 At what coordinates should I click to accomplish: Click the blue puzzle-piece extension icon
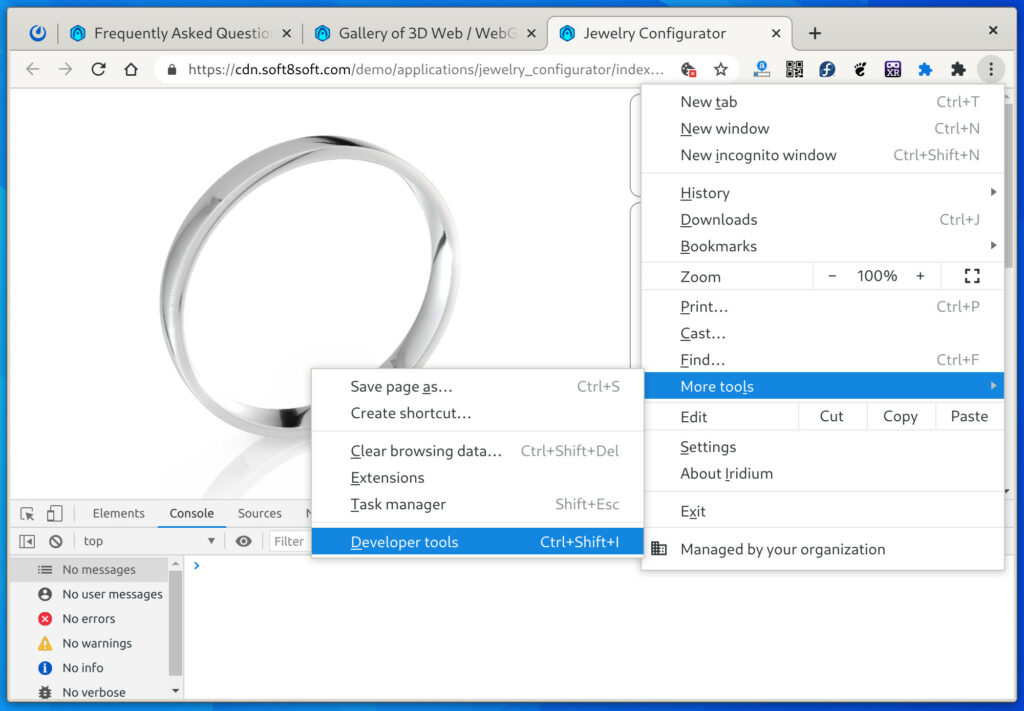[925, 69]
